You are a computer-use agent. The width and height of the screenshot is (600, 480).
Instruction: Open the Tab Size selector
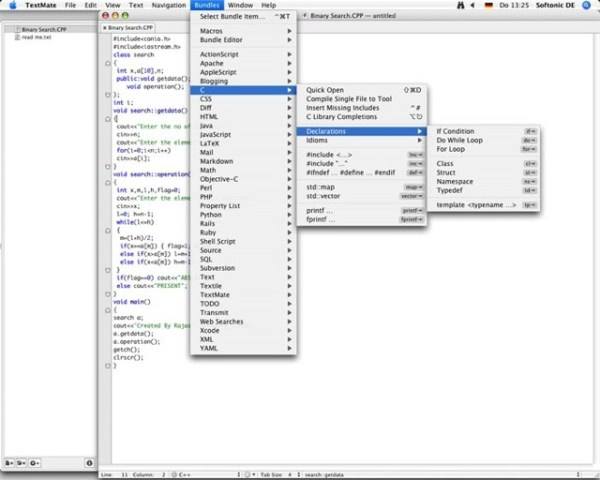(x=276, y=475)
